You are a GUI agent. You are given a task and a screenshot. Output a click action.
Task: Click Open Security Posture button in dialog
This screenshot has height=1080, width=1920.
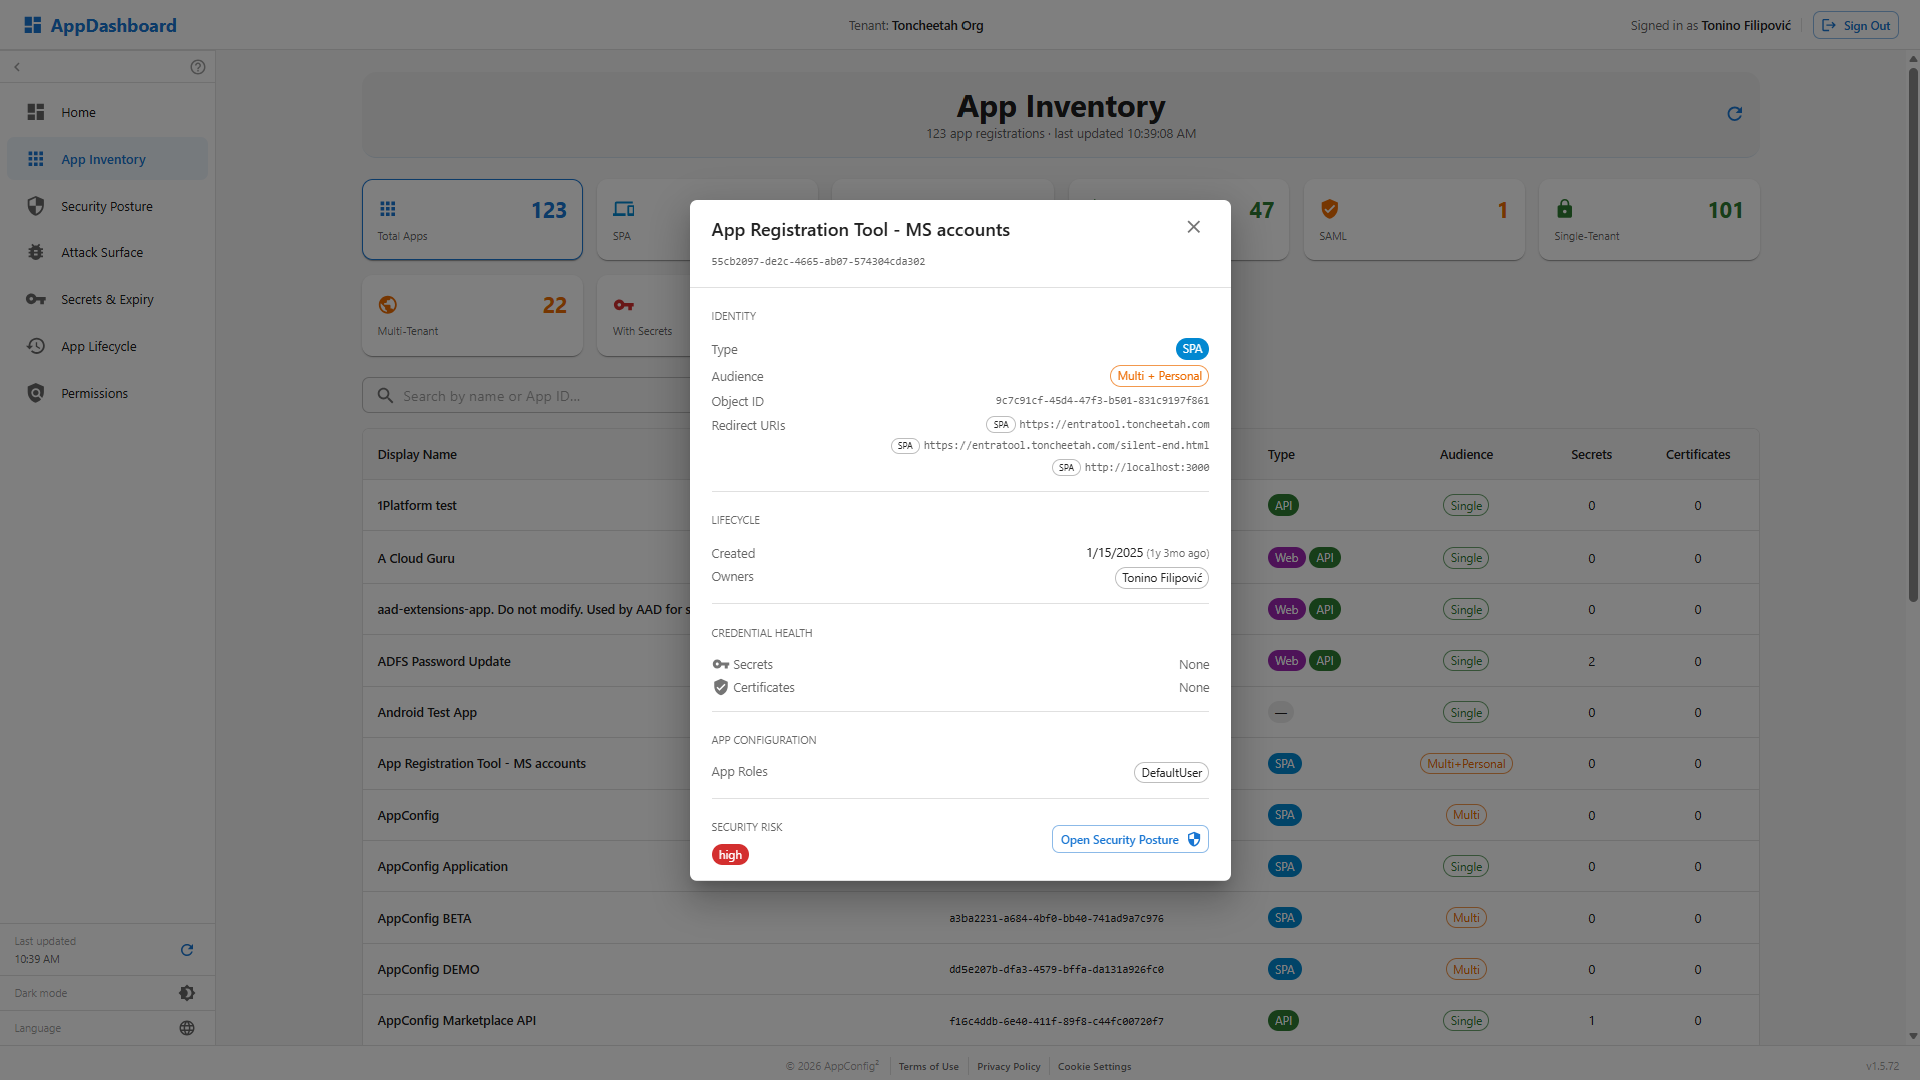click(x=1130, y=840)
